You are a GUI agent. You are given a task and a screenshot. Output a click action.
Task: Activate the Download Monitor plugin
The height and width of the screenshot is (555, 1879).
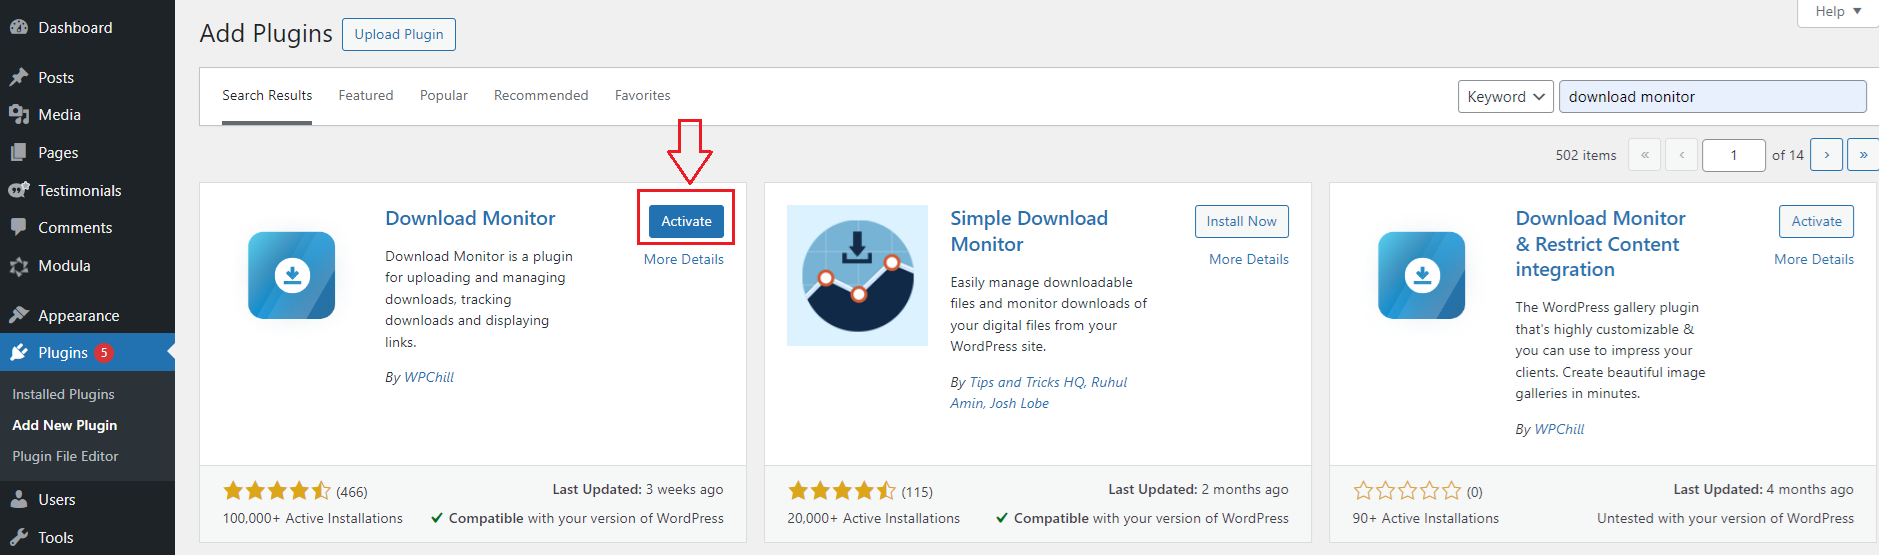pyautogui.click(x=686, y=222)
